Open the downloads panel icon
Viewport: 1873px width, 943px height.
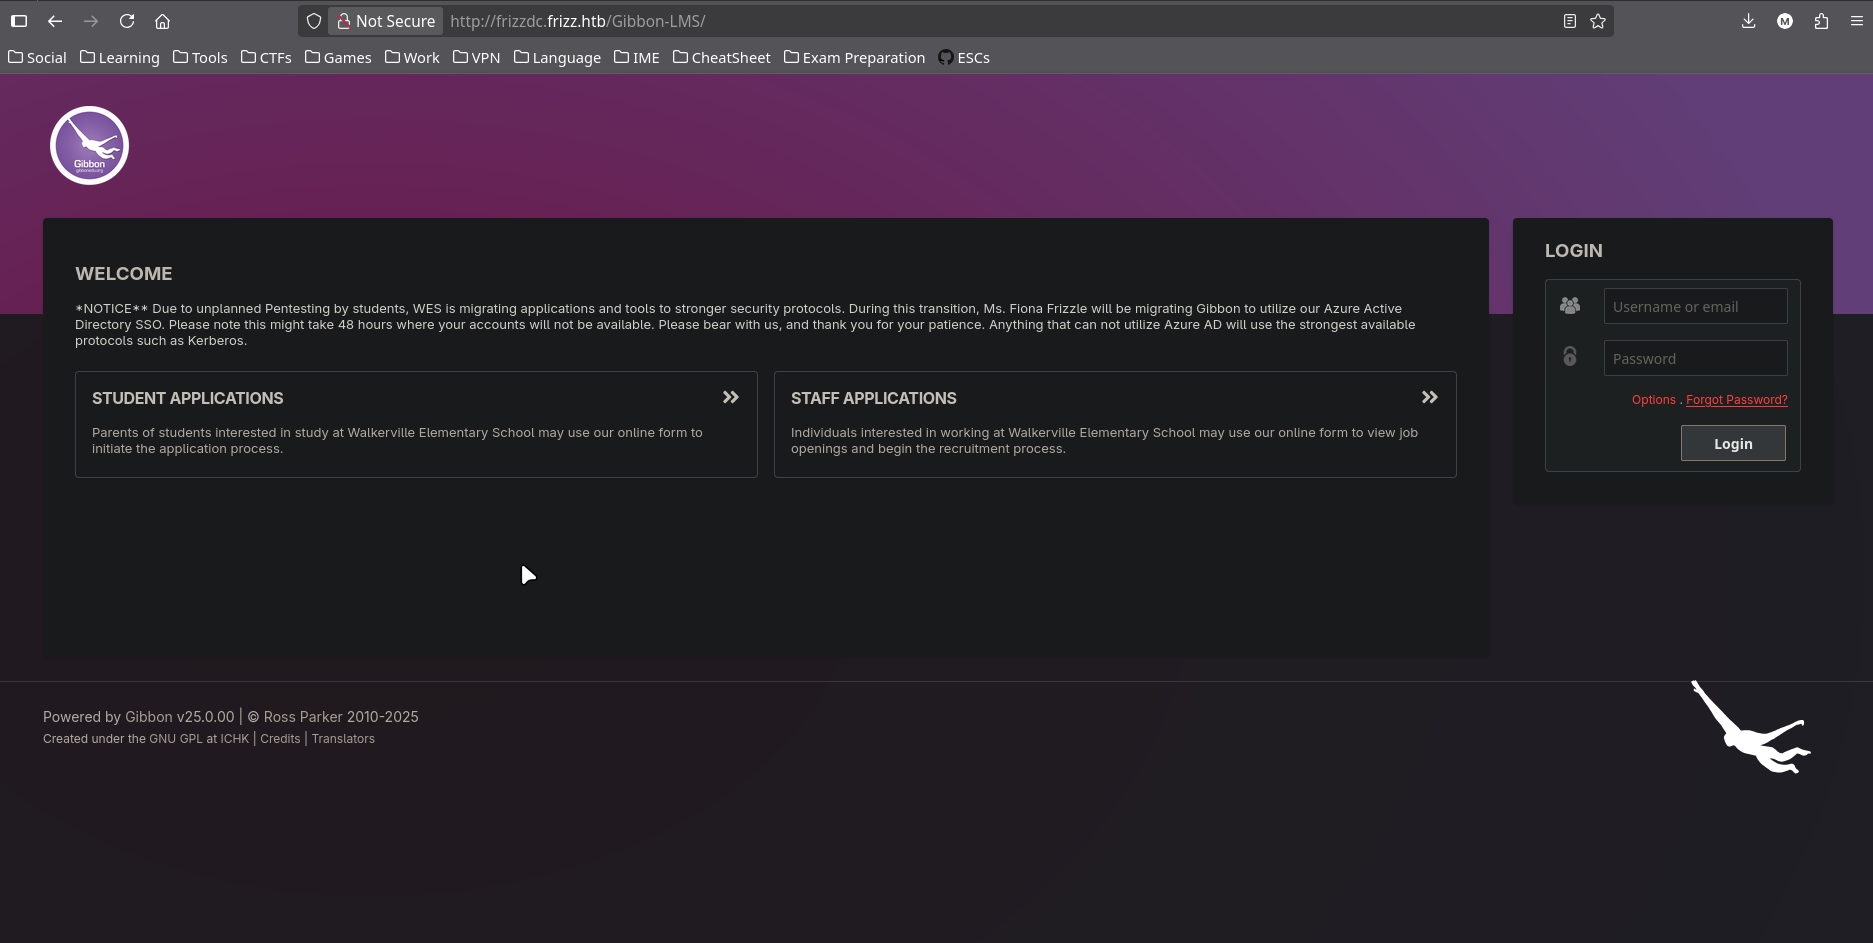click(x=1748, y=21)
